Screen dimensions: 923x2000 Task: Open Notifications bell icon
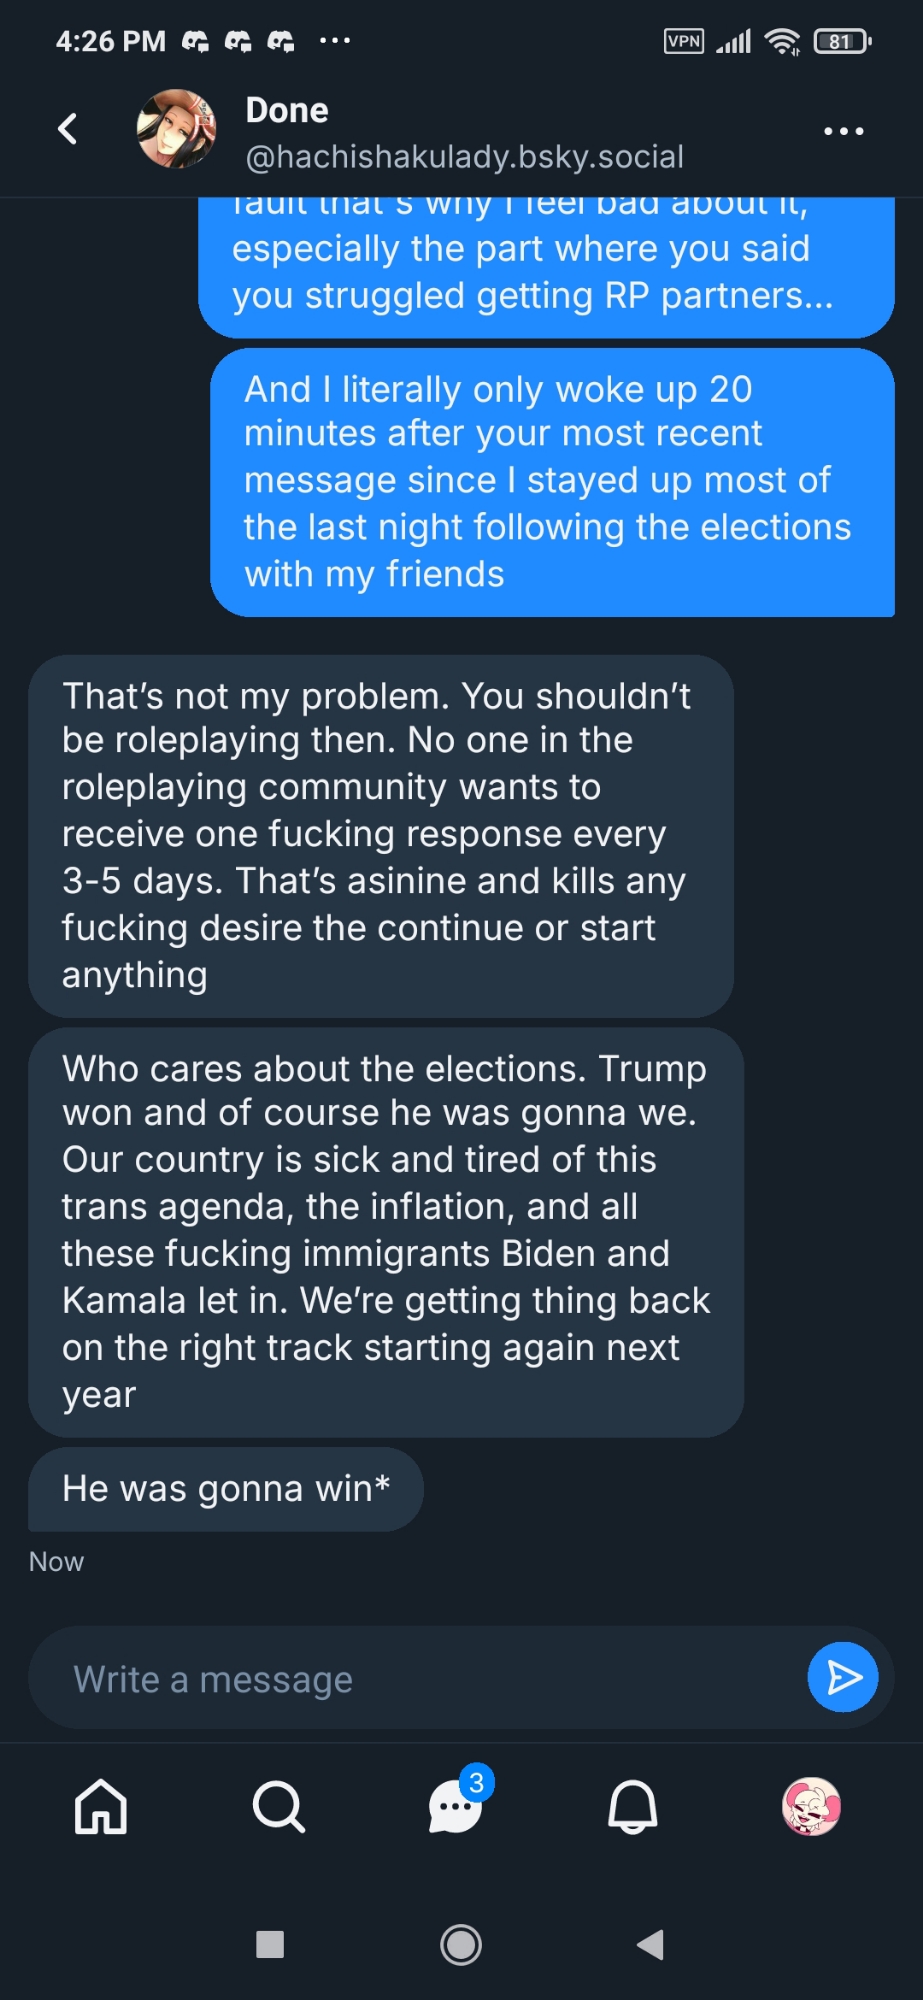[633, 1807]
